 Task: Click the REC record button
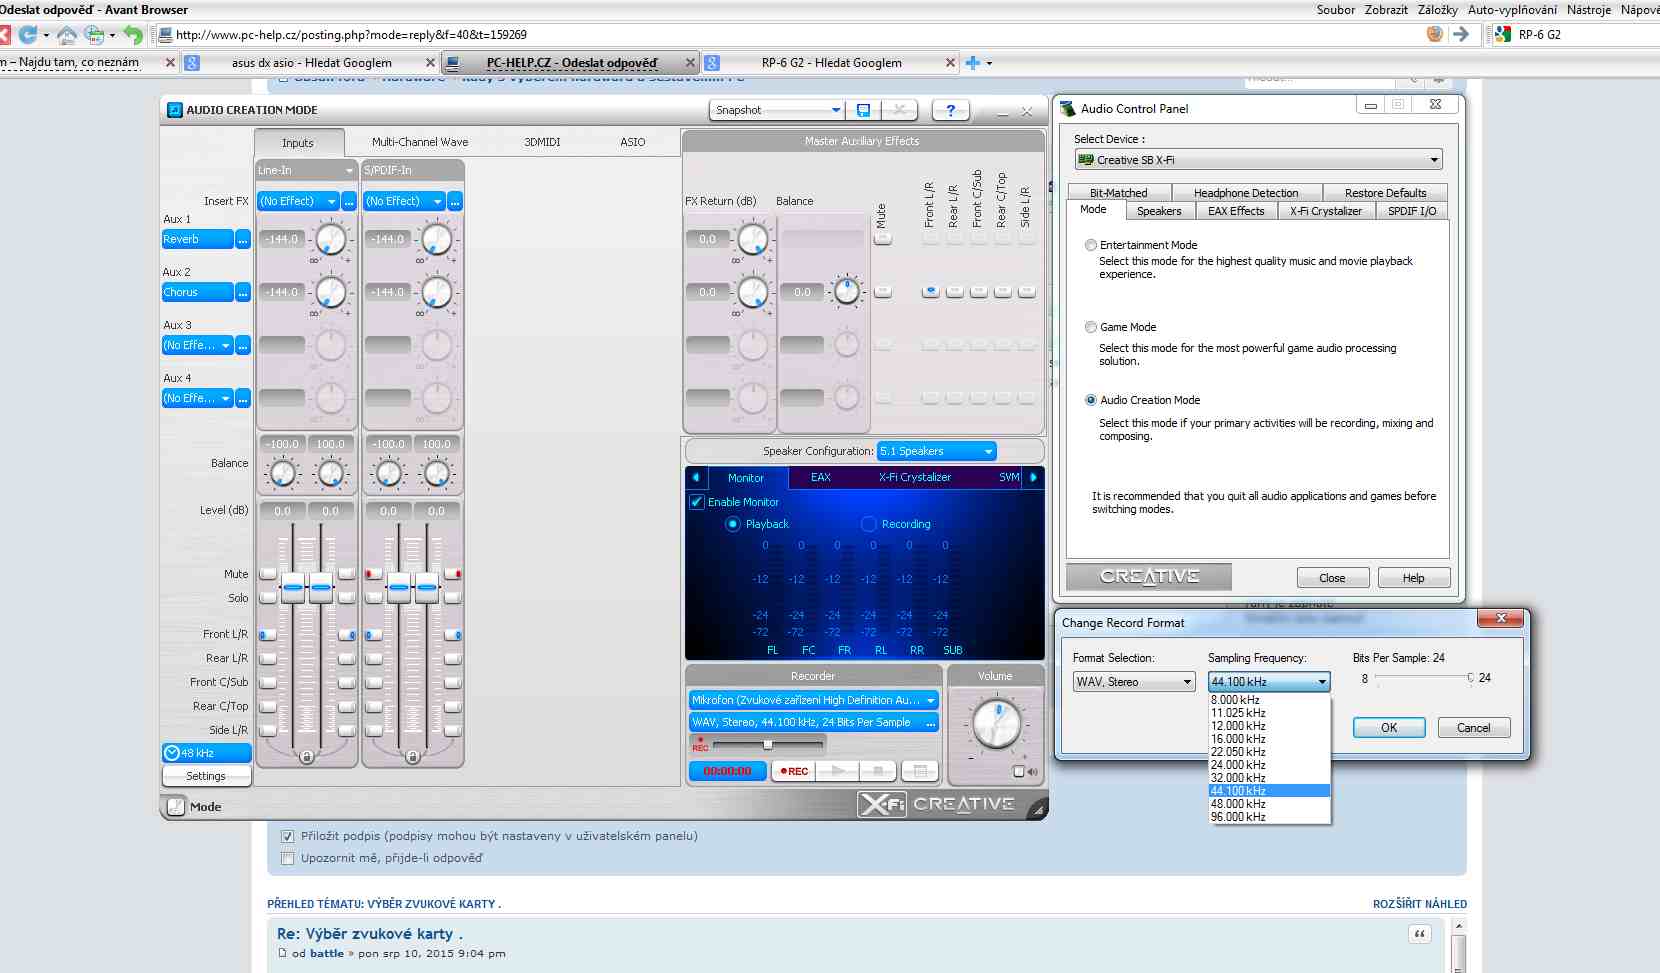794,771
